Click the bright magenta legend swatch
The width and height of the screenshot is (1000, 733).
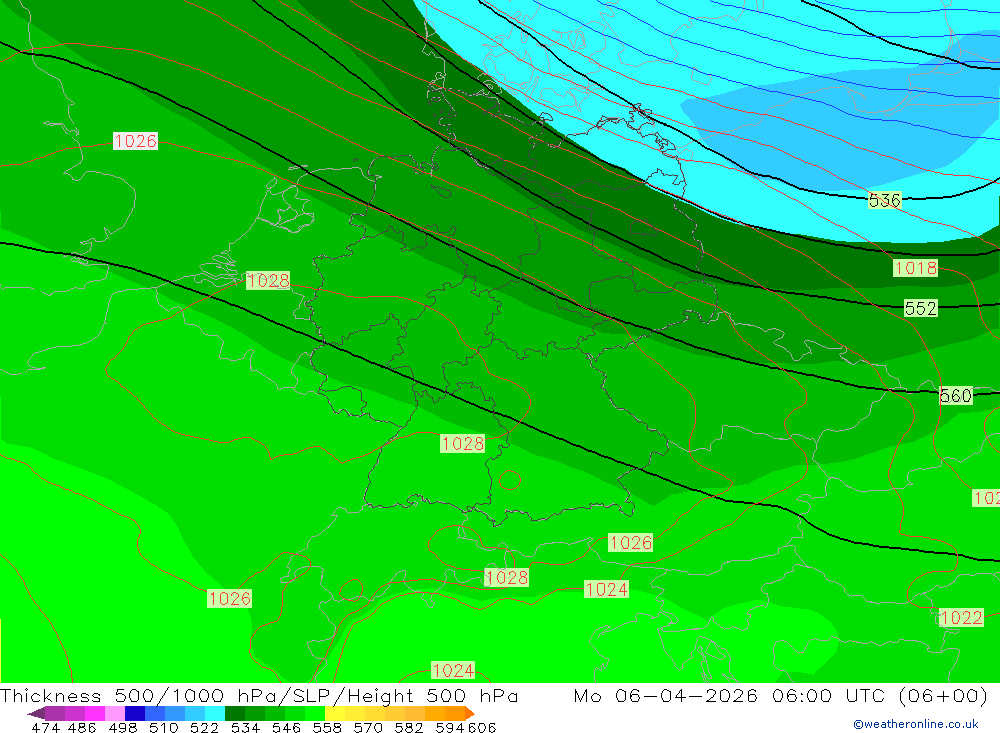95,713
